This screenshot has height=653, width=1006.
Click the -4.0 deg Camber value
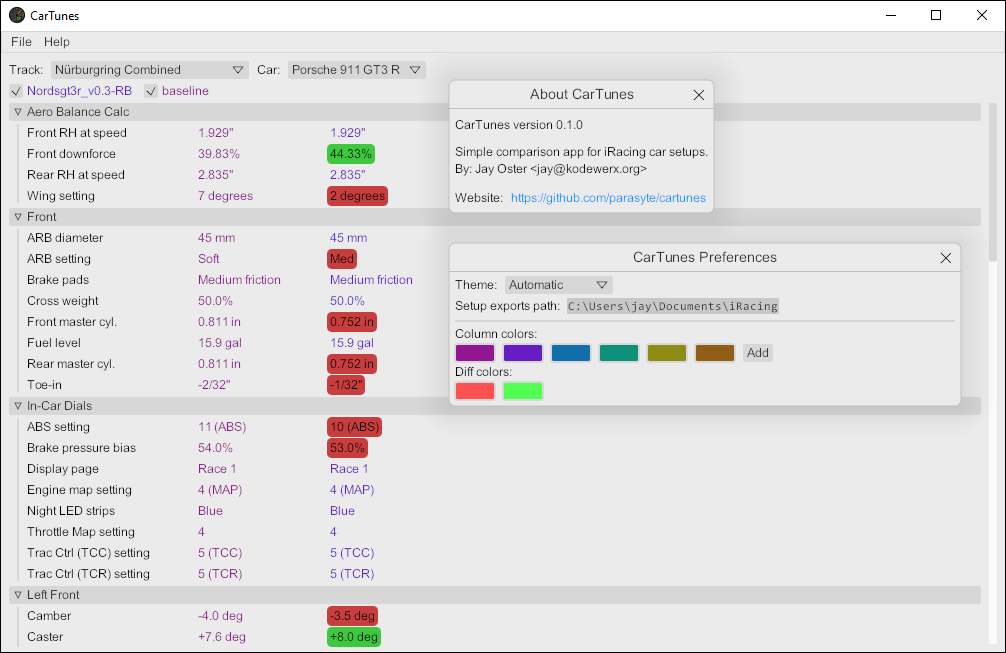tap(220, 616)
